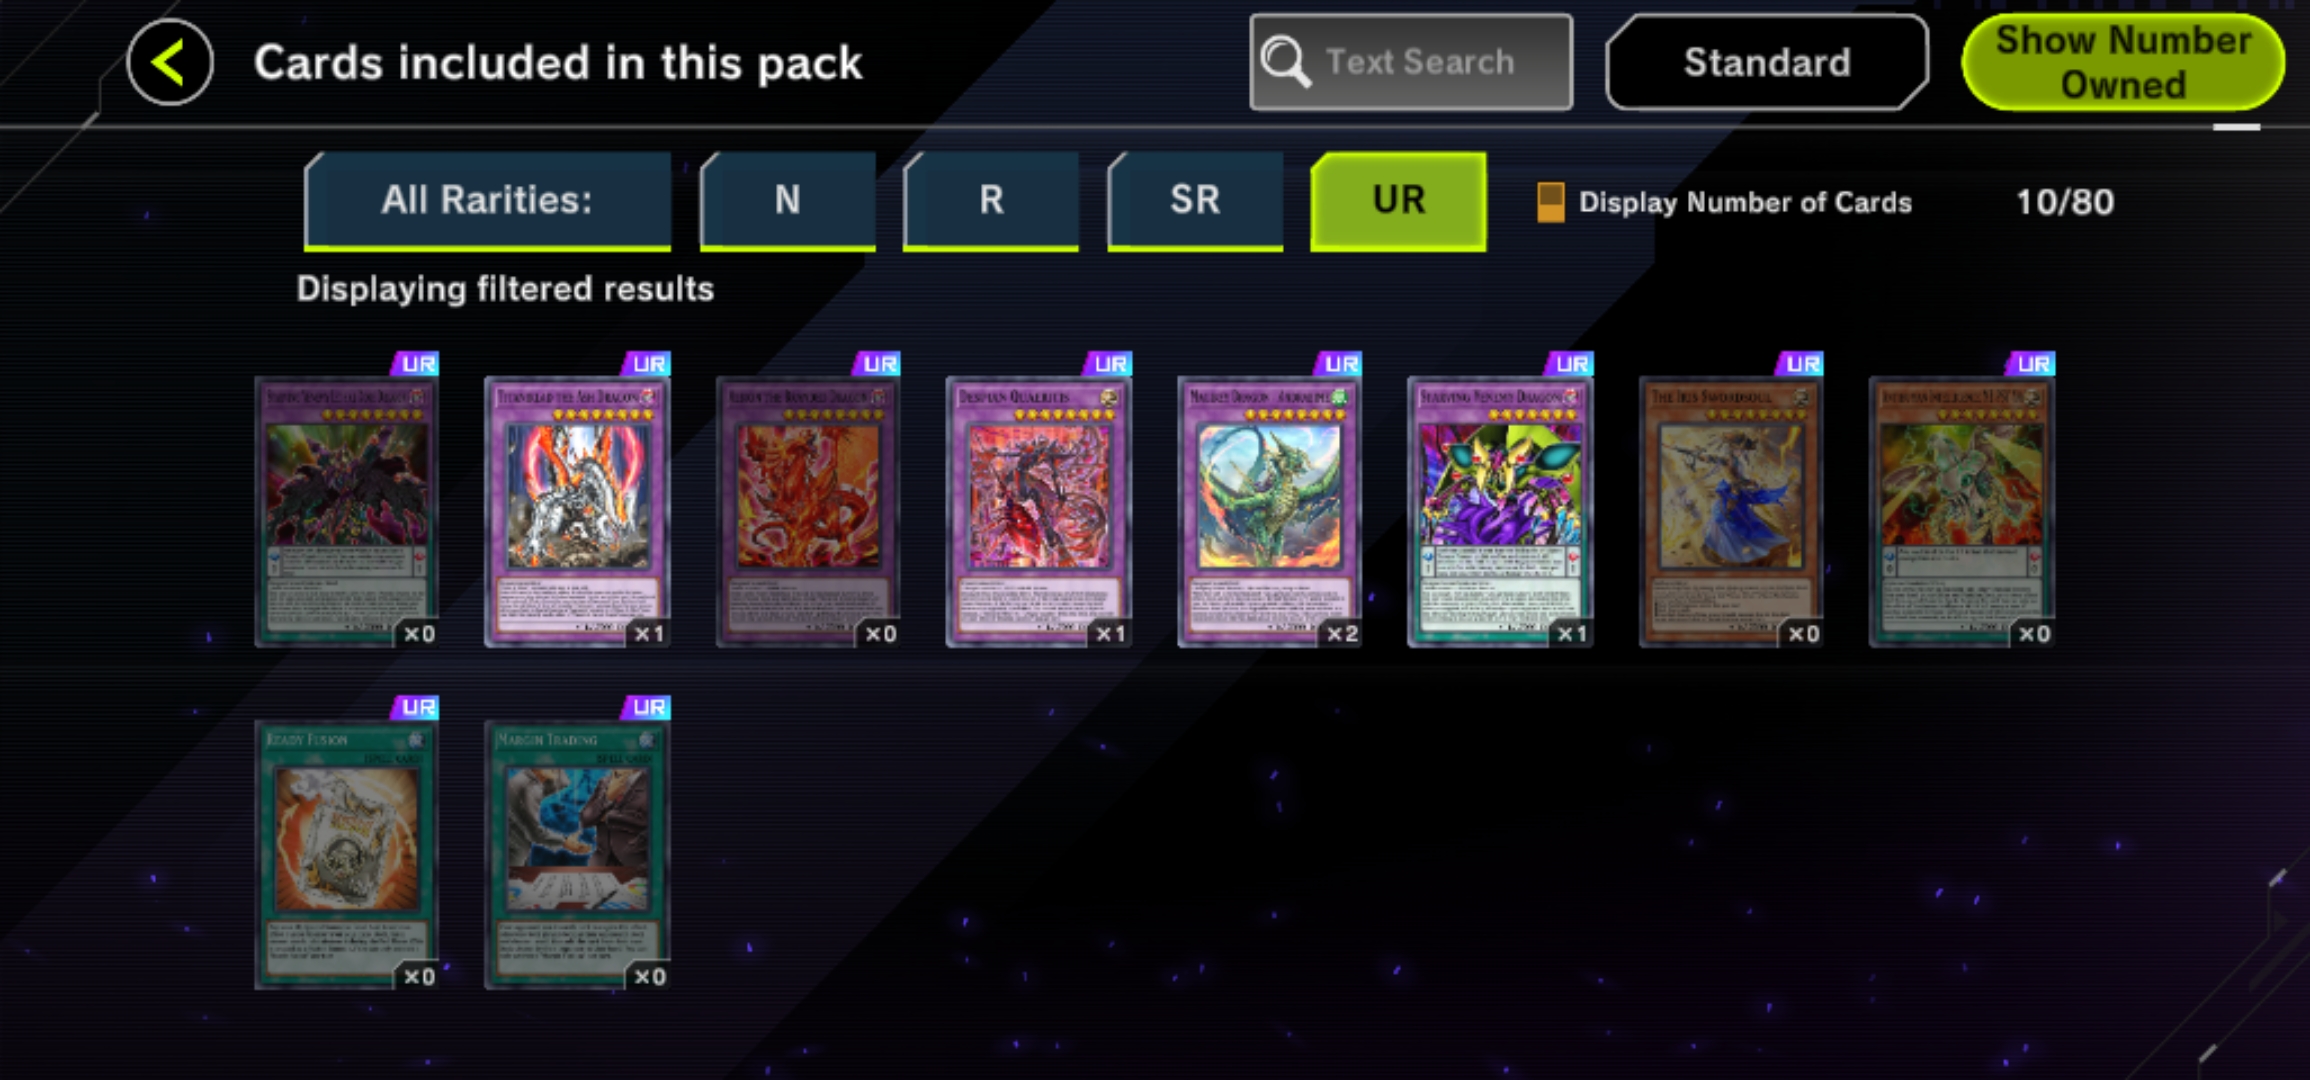Open the Standard sort dropdown
2310x1080 pixels.
pos(1766,62)
